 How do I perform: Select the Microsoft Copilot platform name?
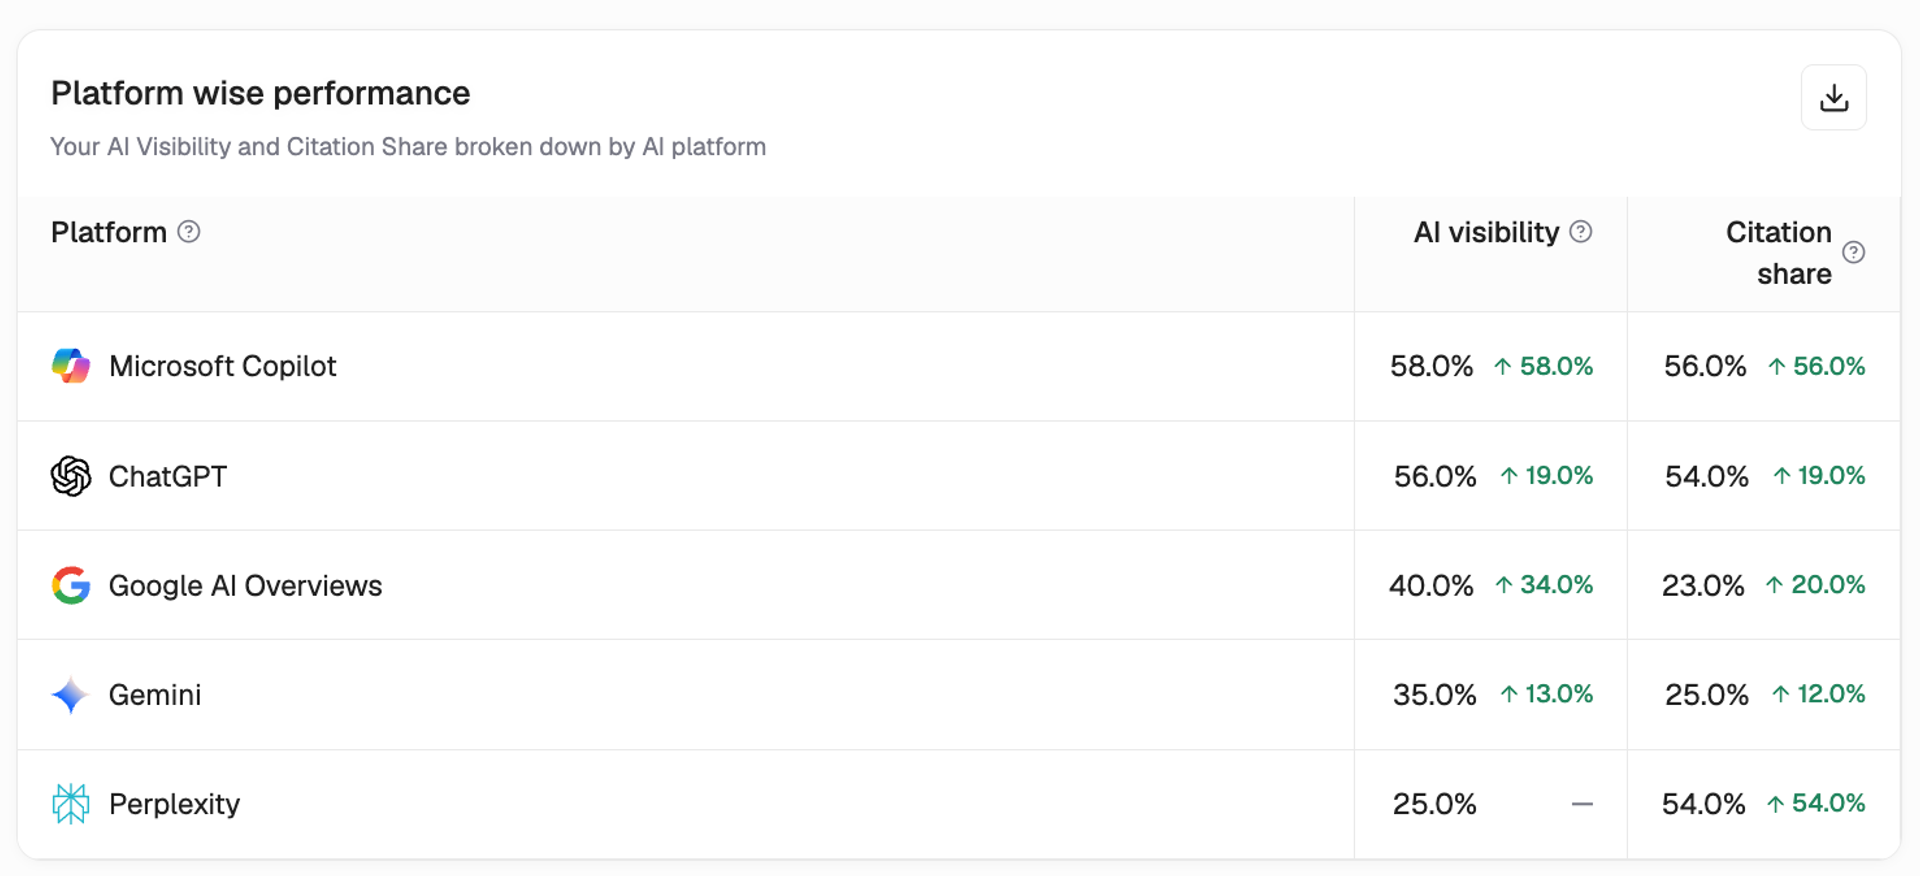[223, 366]
